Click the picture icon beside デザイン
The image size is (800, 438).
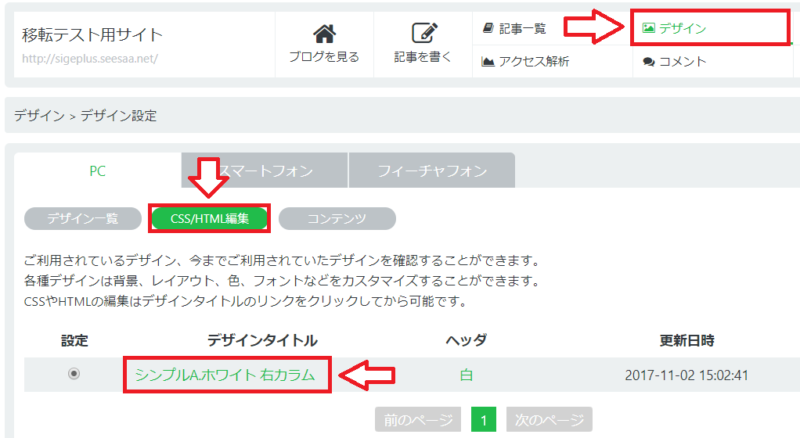[x=648, y=28]
